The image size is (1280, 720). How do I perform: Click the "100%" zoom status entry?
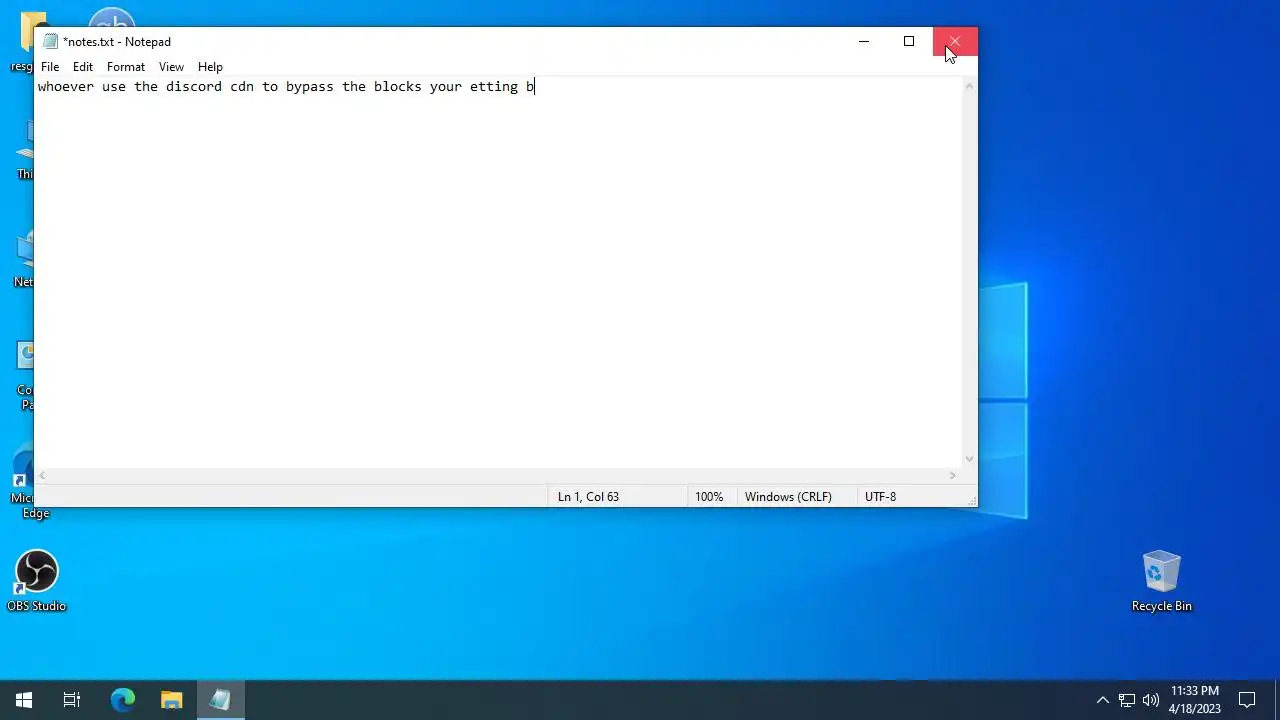[709, 497]
